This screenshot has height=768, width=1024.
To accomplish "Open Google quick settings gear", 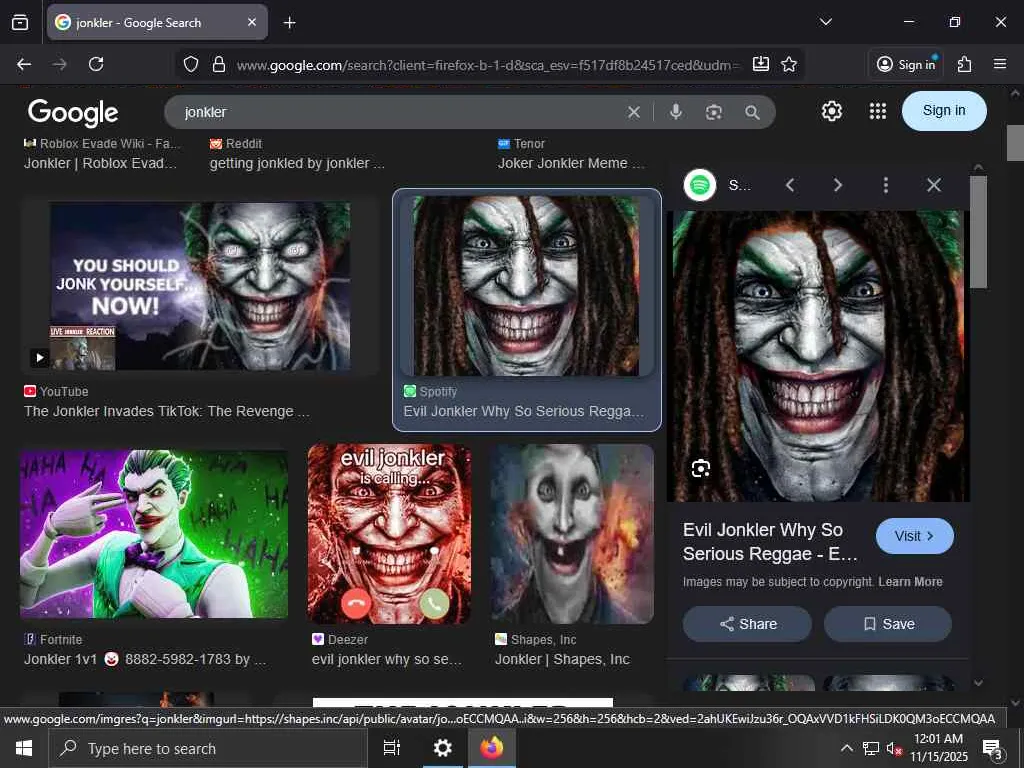I will pos(831,111).
